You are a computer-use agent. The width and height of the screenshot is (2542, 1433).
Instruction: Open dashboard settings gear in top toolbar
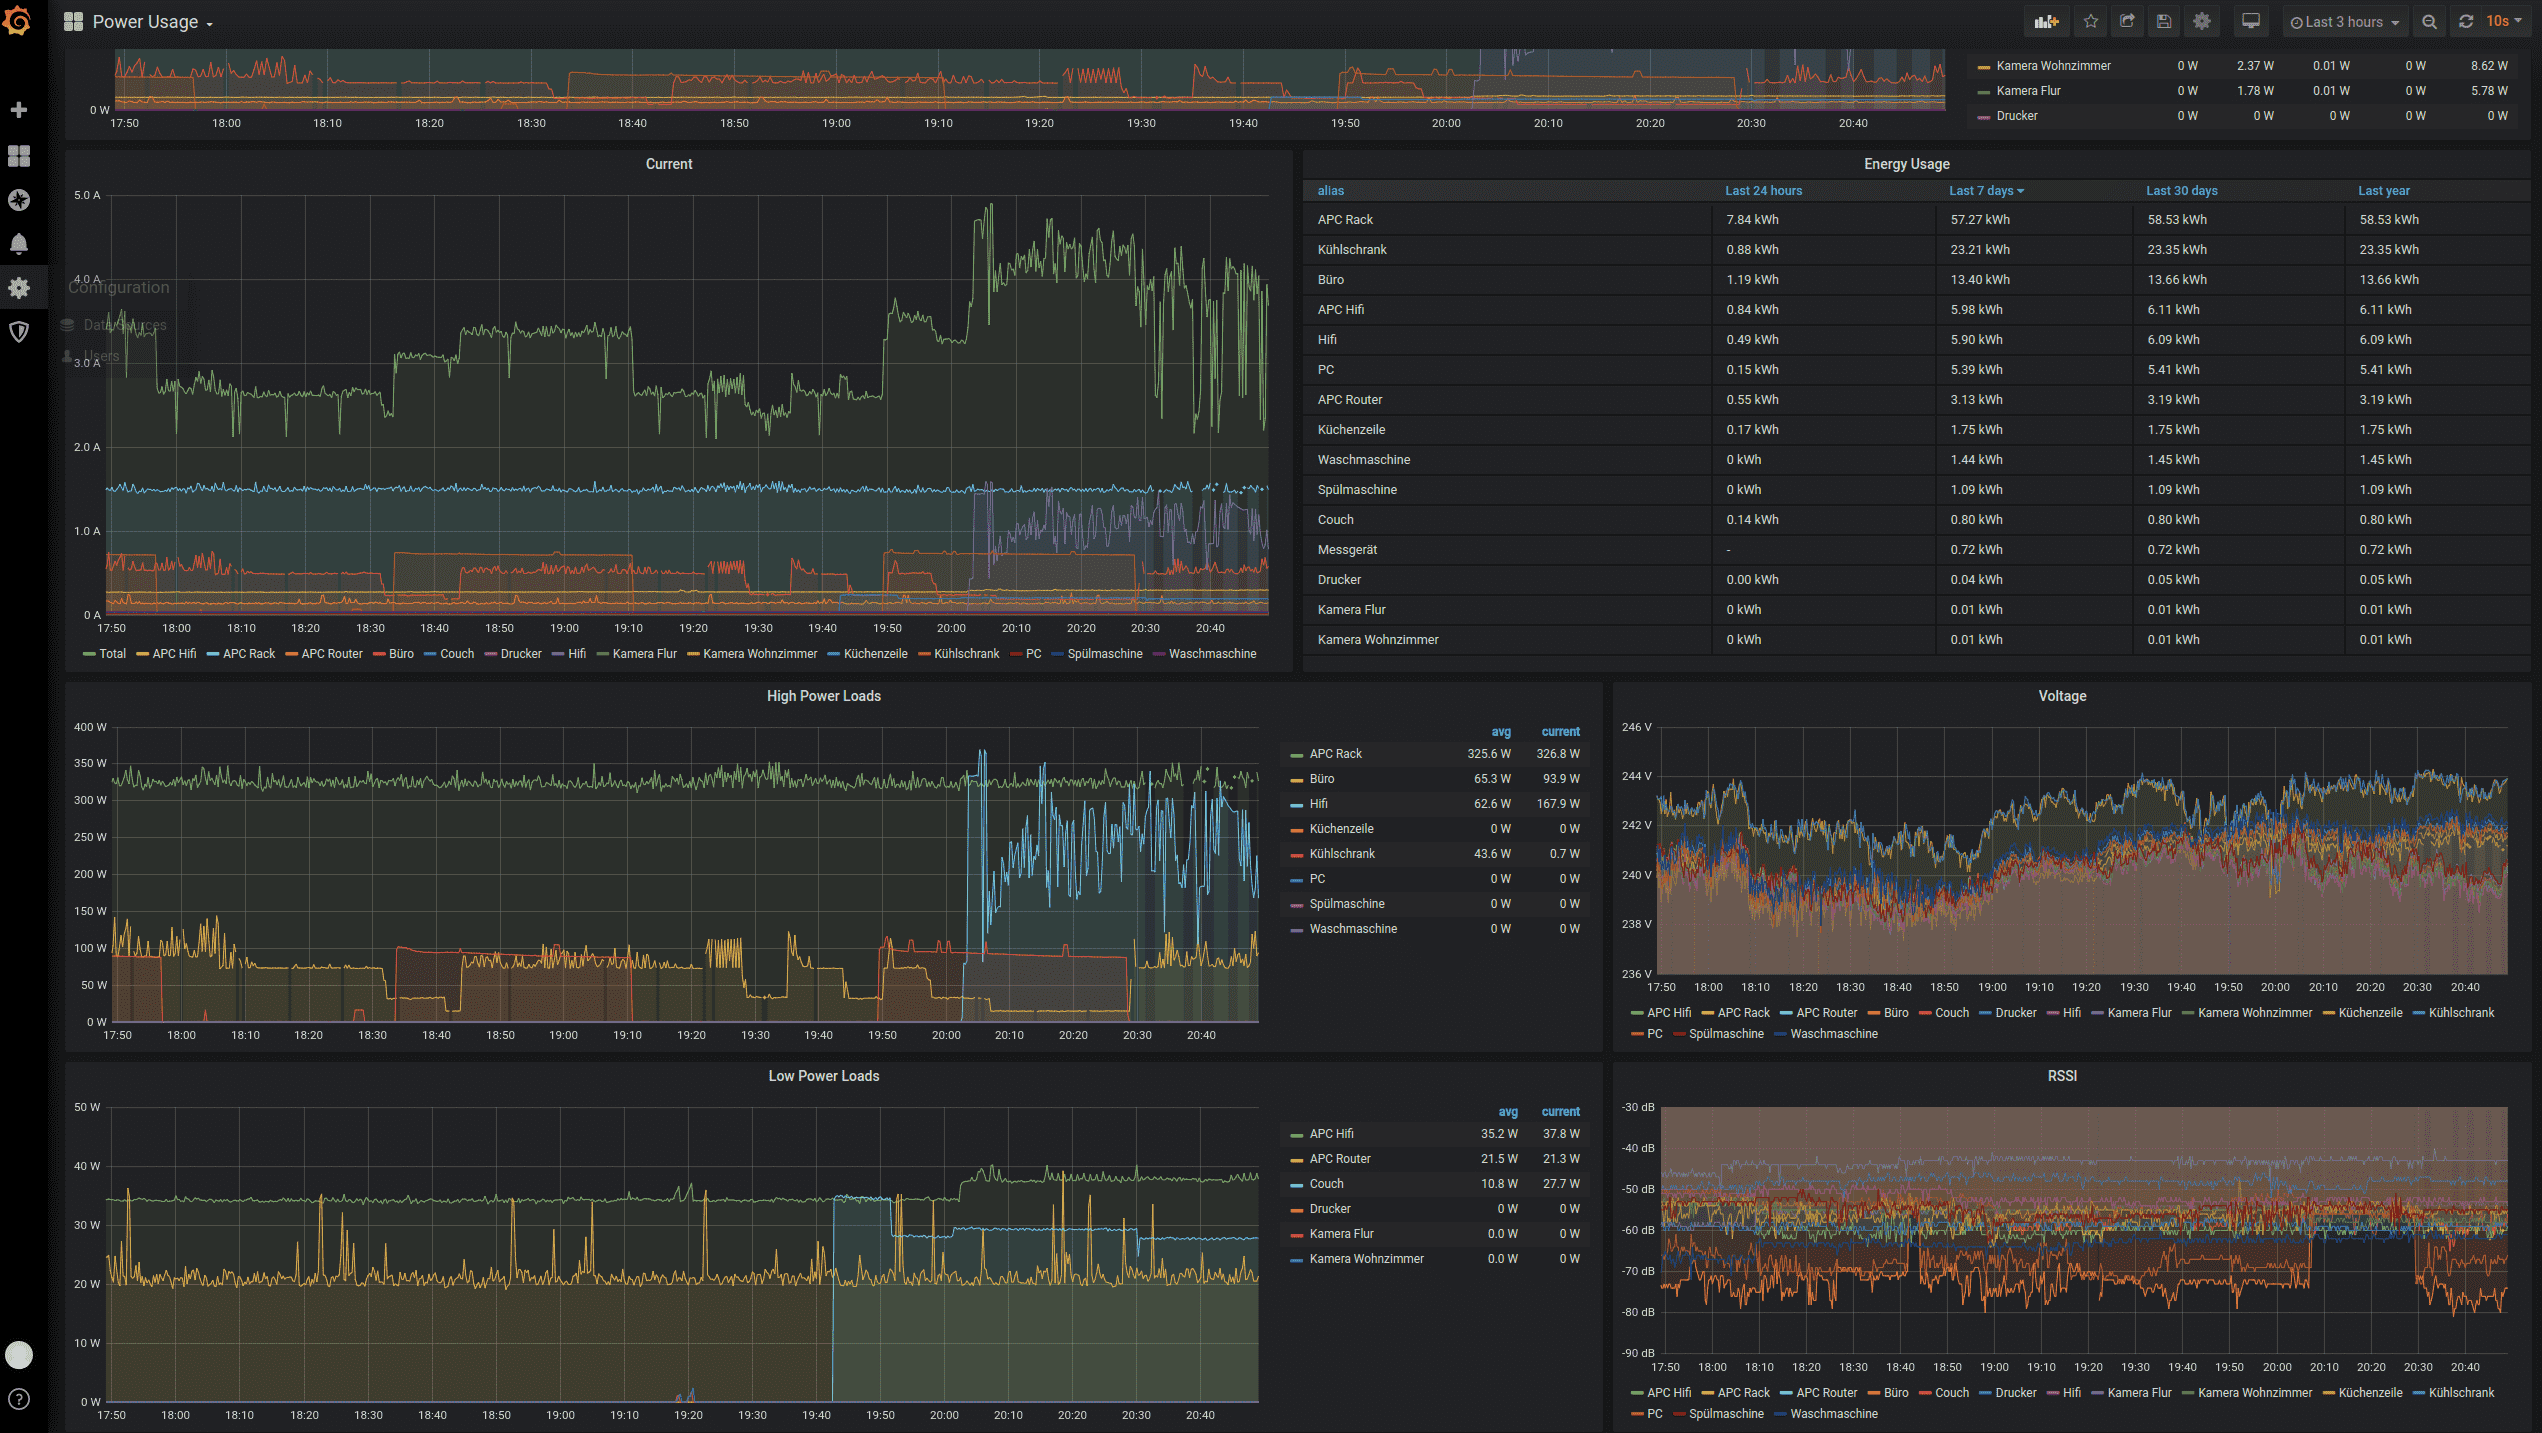tap(2202, 21)
